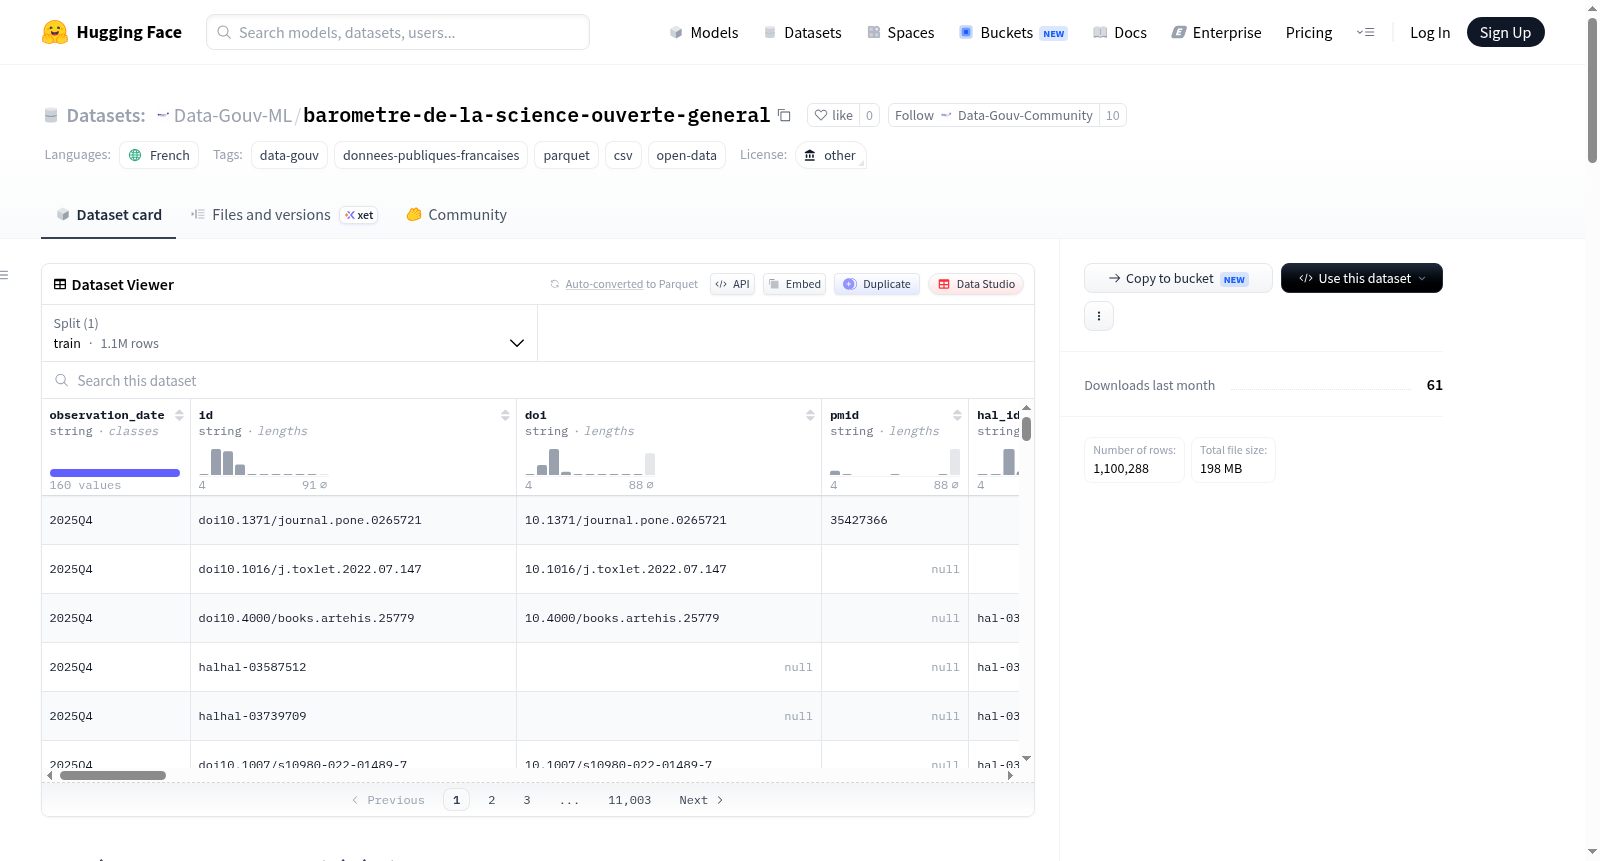The height and width of the screenshot is (861, 1600).
Task: Focus the models, datasets, users search box
Action: [398, 32]
